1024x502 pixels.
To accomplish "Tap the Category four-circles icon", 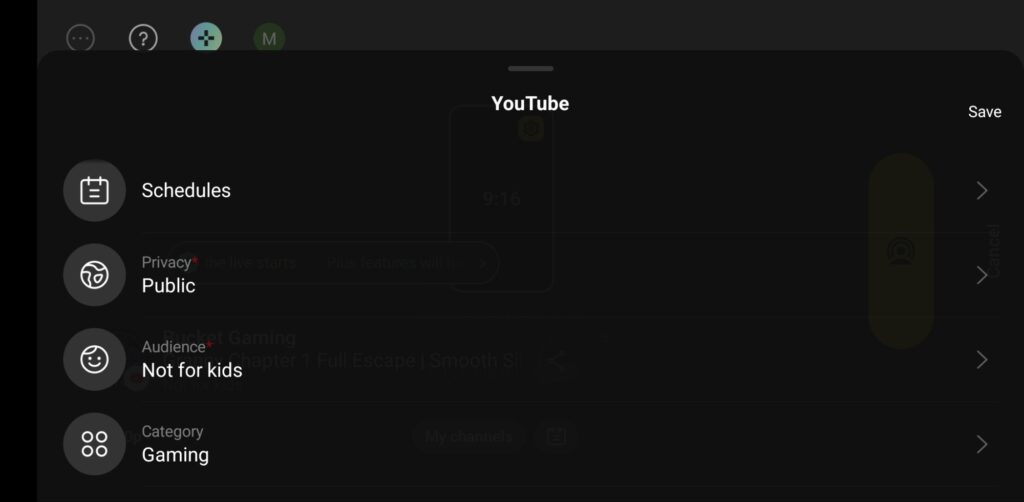I will click(95, 444).
